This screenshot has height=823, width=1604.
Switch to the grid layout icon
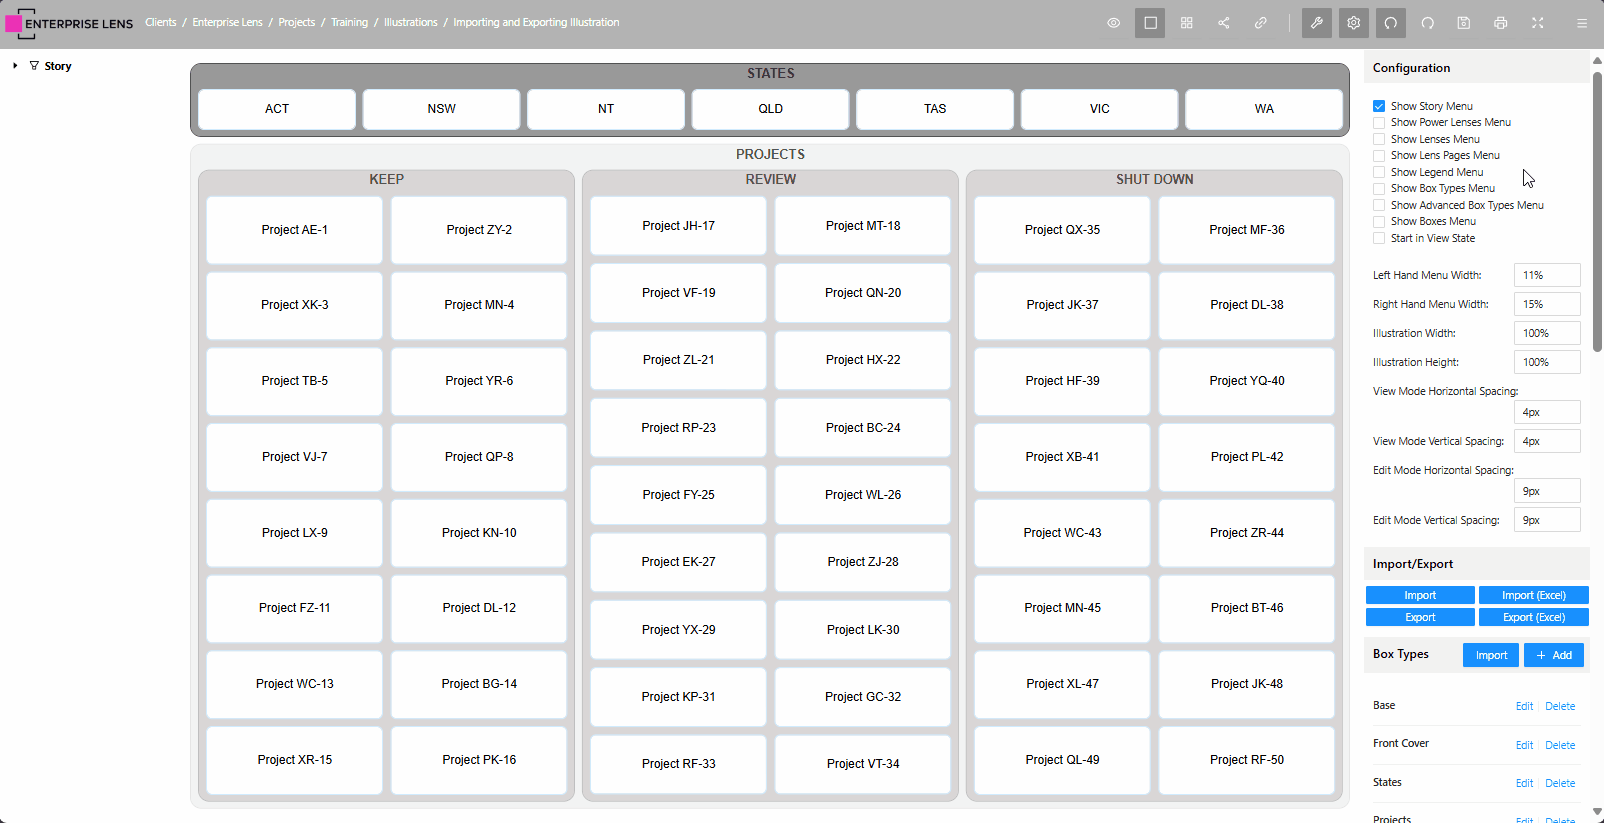[1187, 23]
